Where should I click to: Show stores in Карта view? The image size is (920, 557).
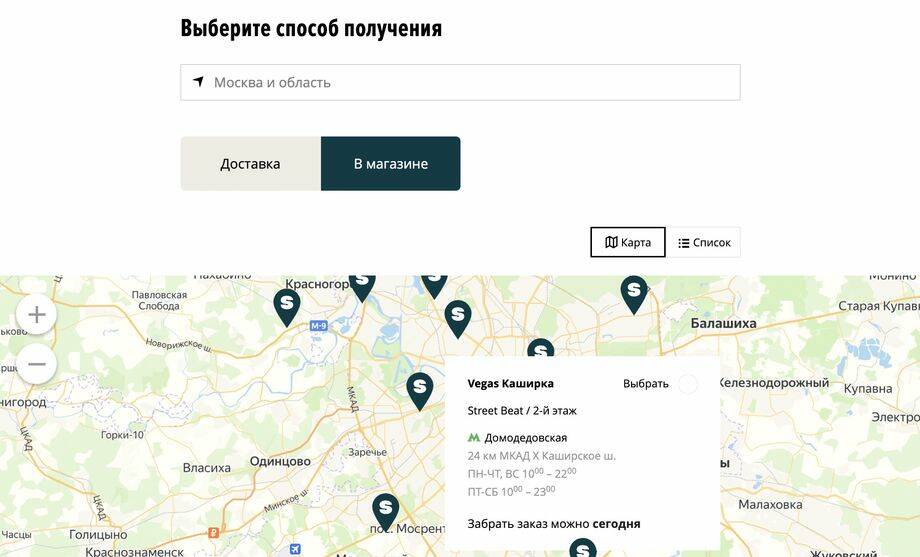point(628,242)
